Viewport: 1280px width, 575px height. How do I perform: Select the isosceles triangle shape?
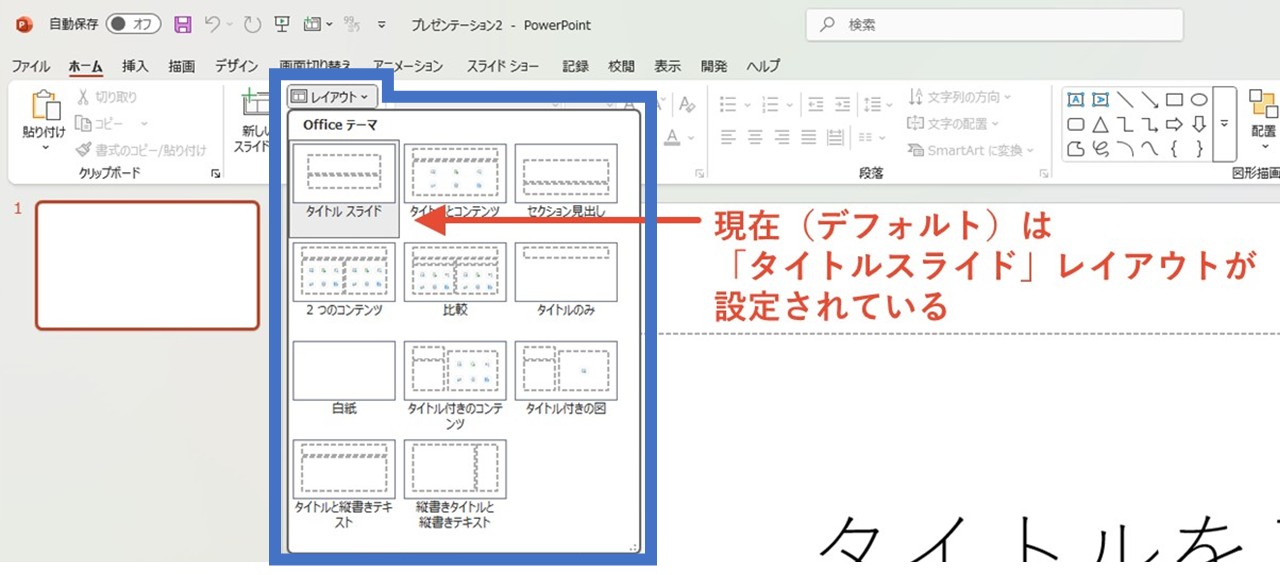pos(1100,125)
